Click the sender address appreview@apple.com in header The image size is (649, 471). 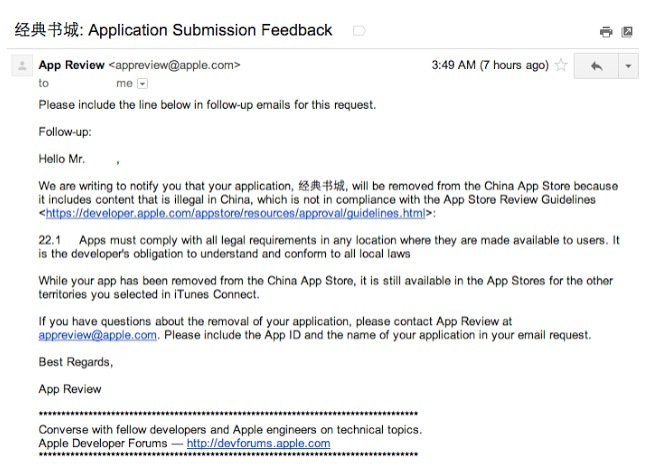174,65
